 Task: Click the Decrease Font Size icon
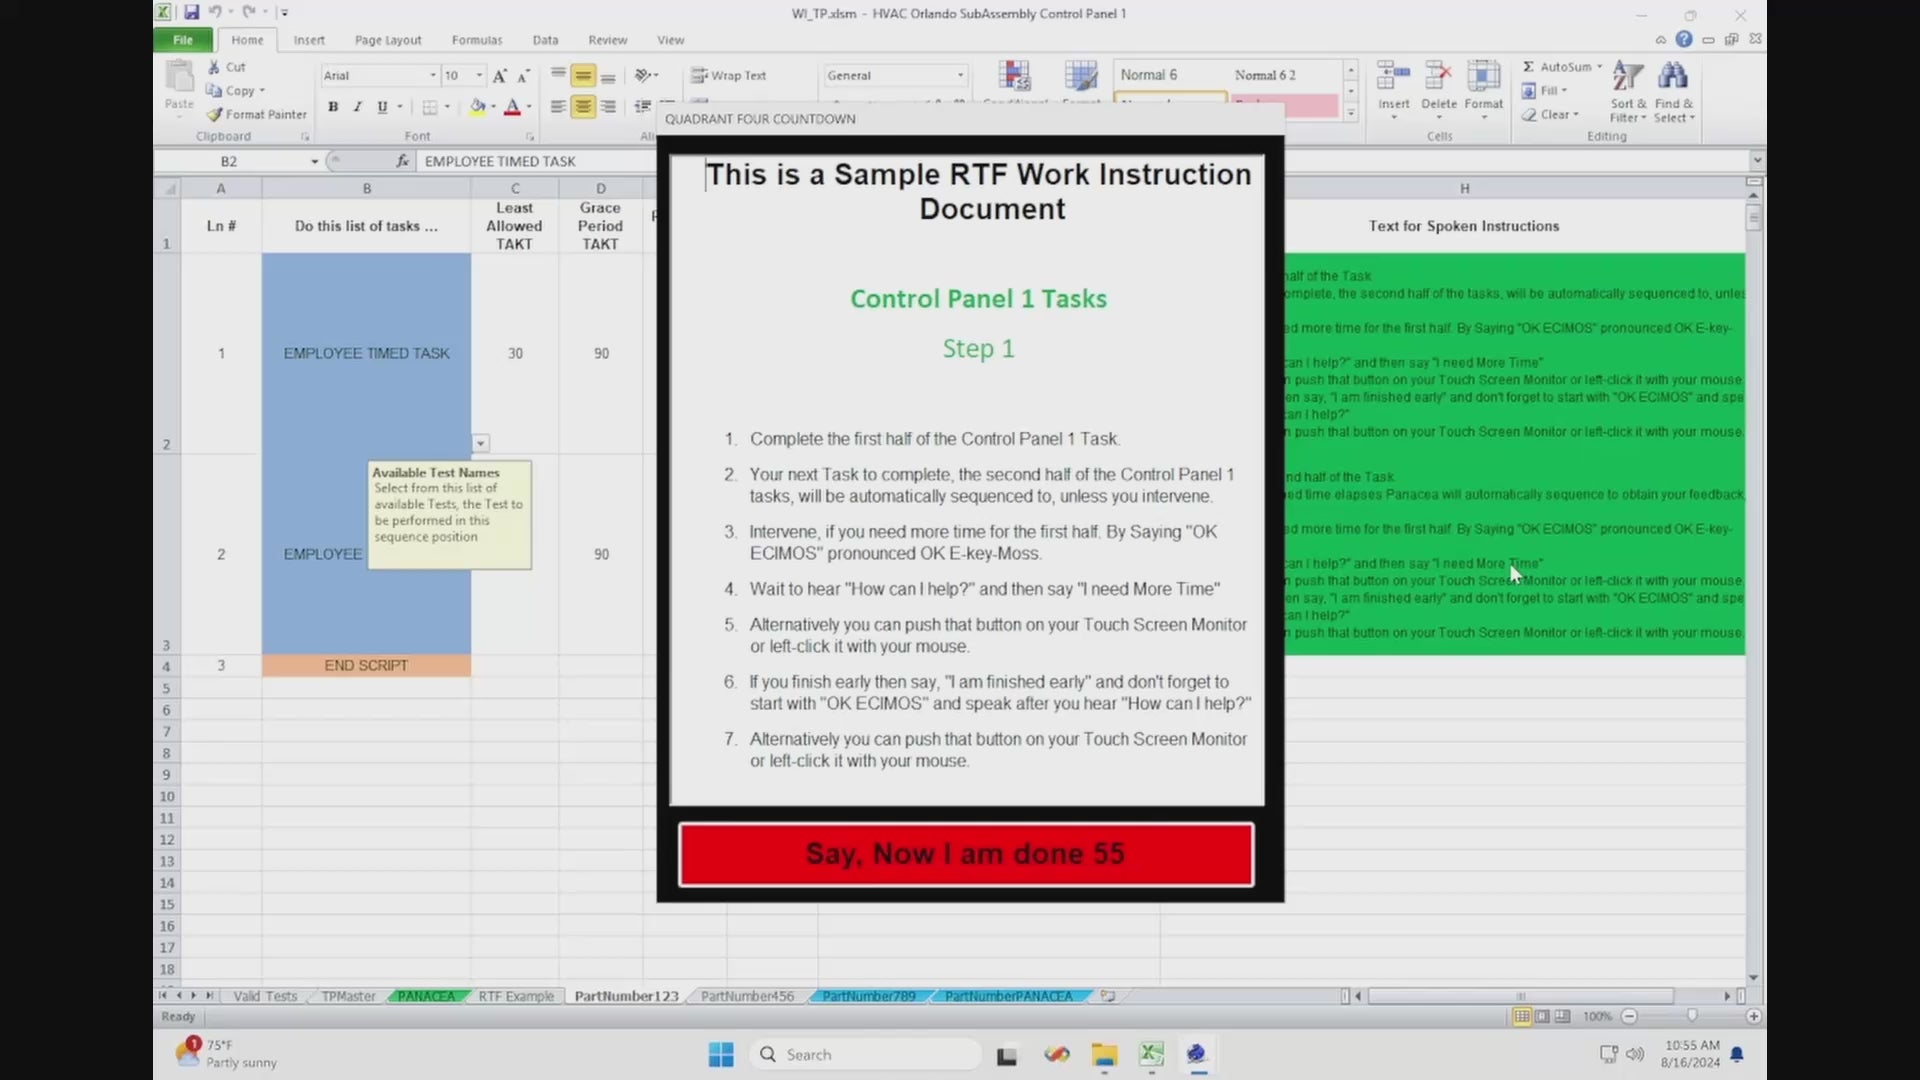(522, 75)
